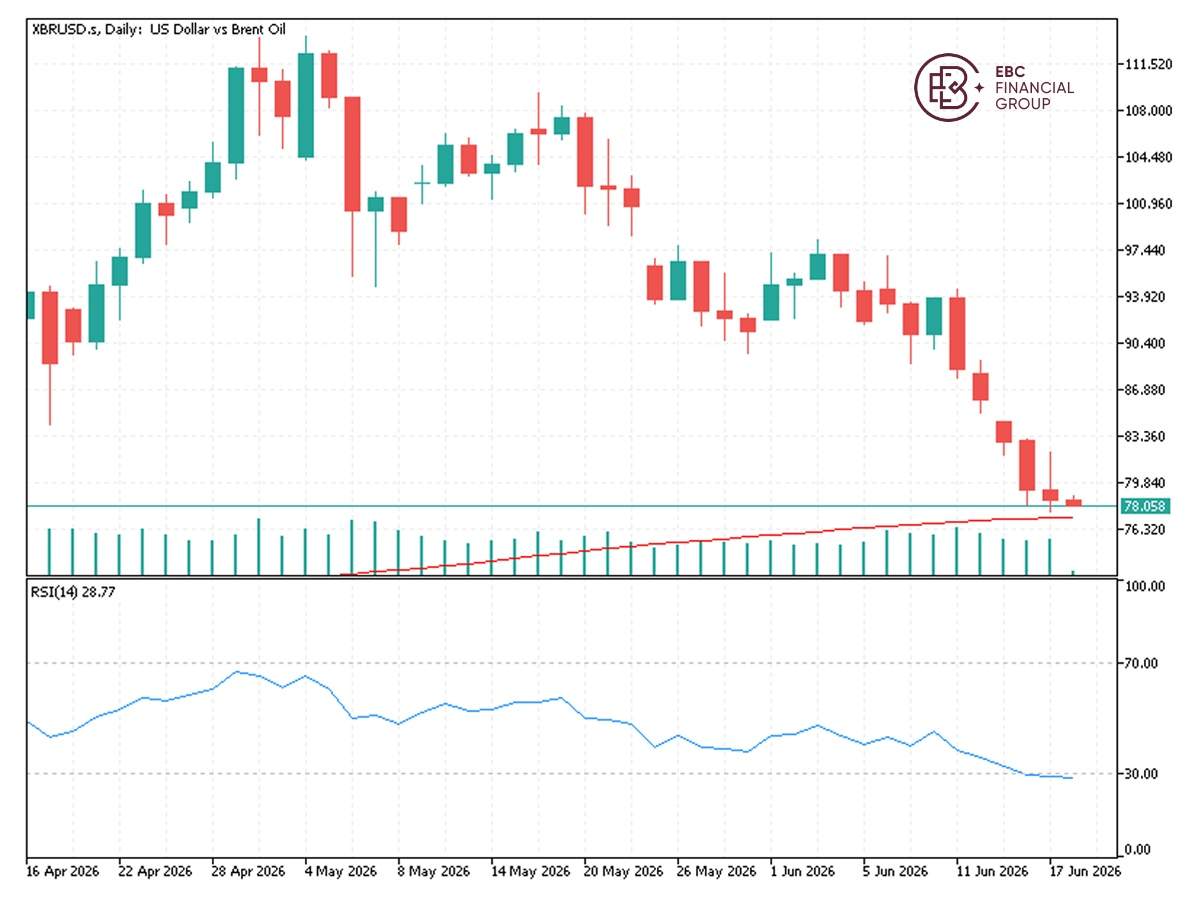
Task: Click the 111.520 price axis label
Action: (x=1148, y=64)
